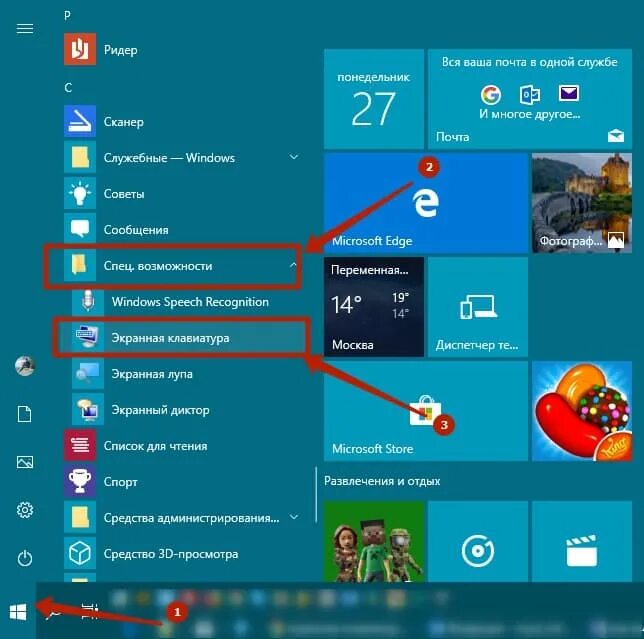Open the Microsoft Store tile
644x639 pixels.
click(x=426, y=411)
